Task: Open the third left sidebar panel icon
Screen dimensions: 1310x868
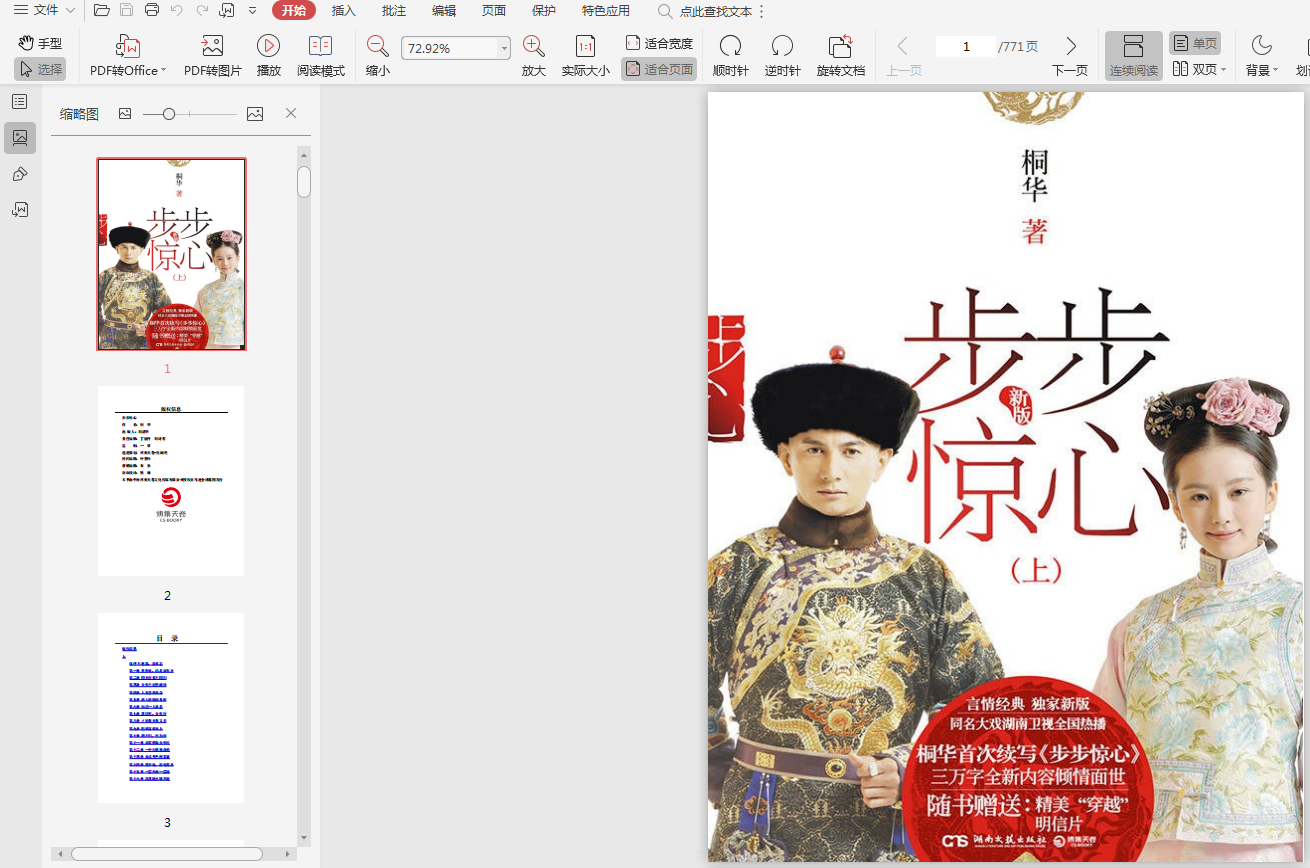Action: 20,174
